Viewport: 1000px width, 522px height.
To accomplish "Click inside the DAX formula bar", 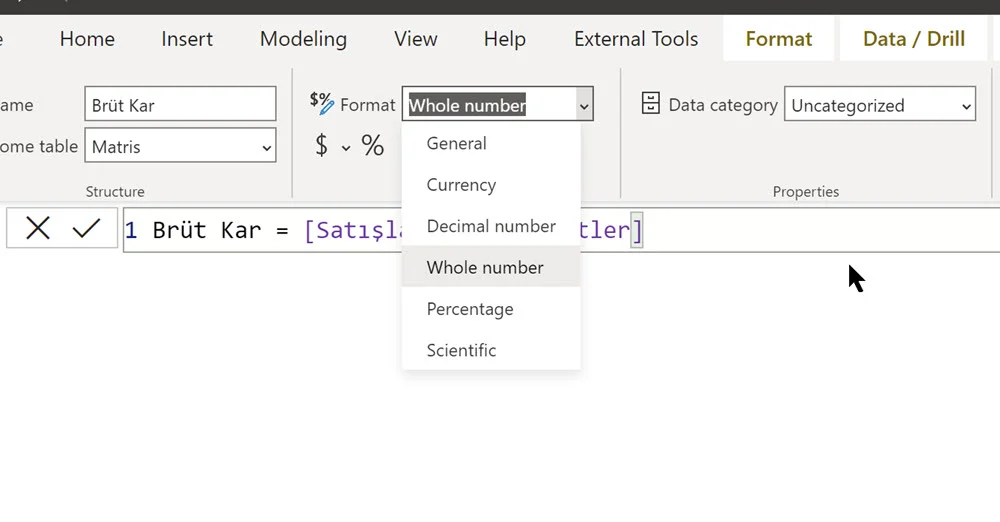I will pyautogui.click(x=561, y=230).
